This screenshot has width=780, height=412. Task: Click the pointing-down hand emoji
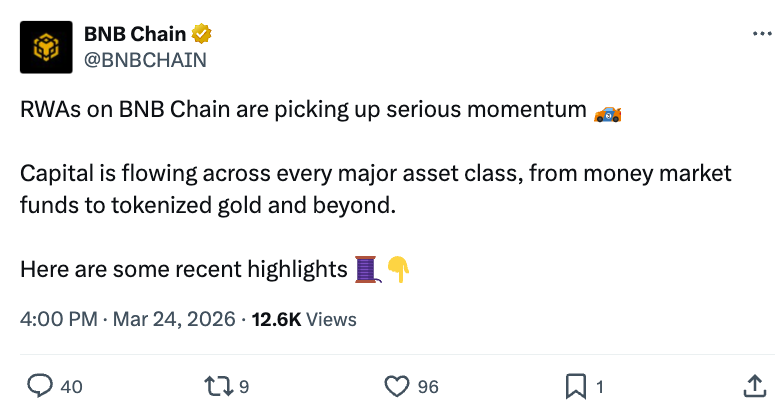tap(398, 269)
